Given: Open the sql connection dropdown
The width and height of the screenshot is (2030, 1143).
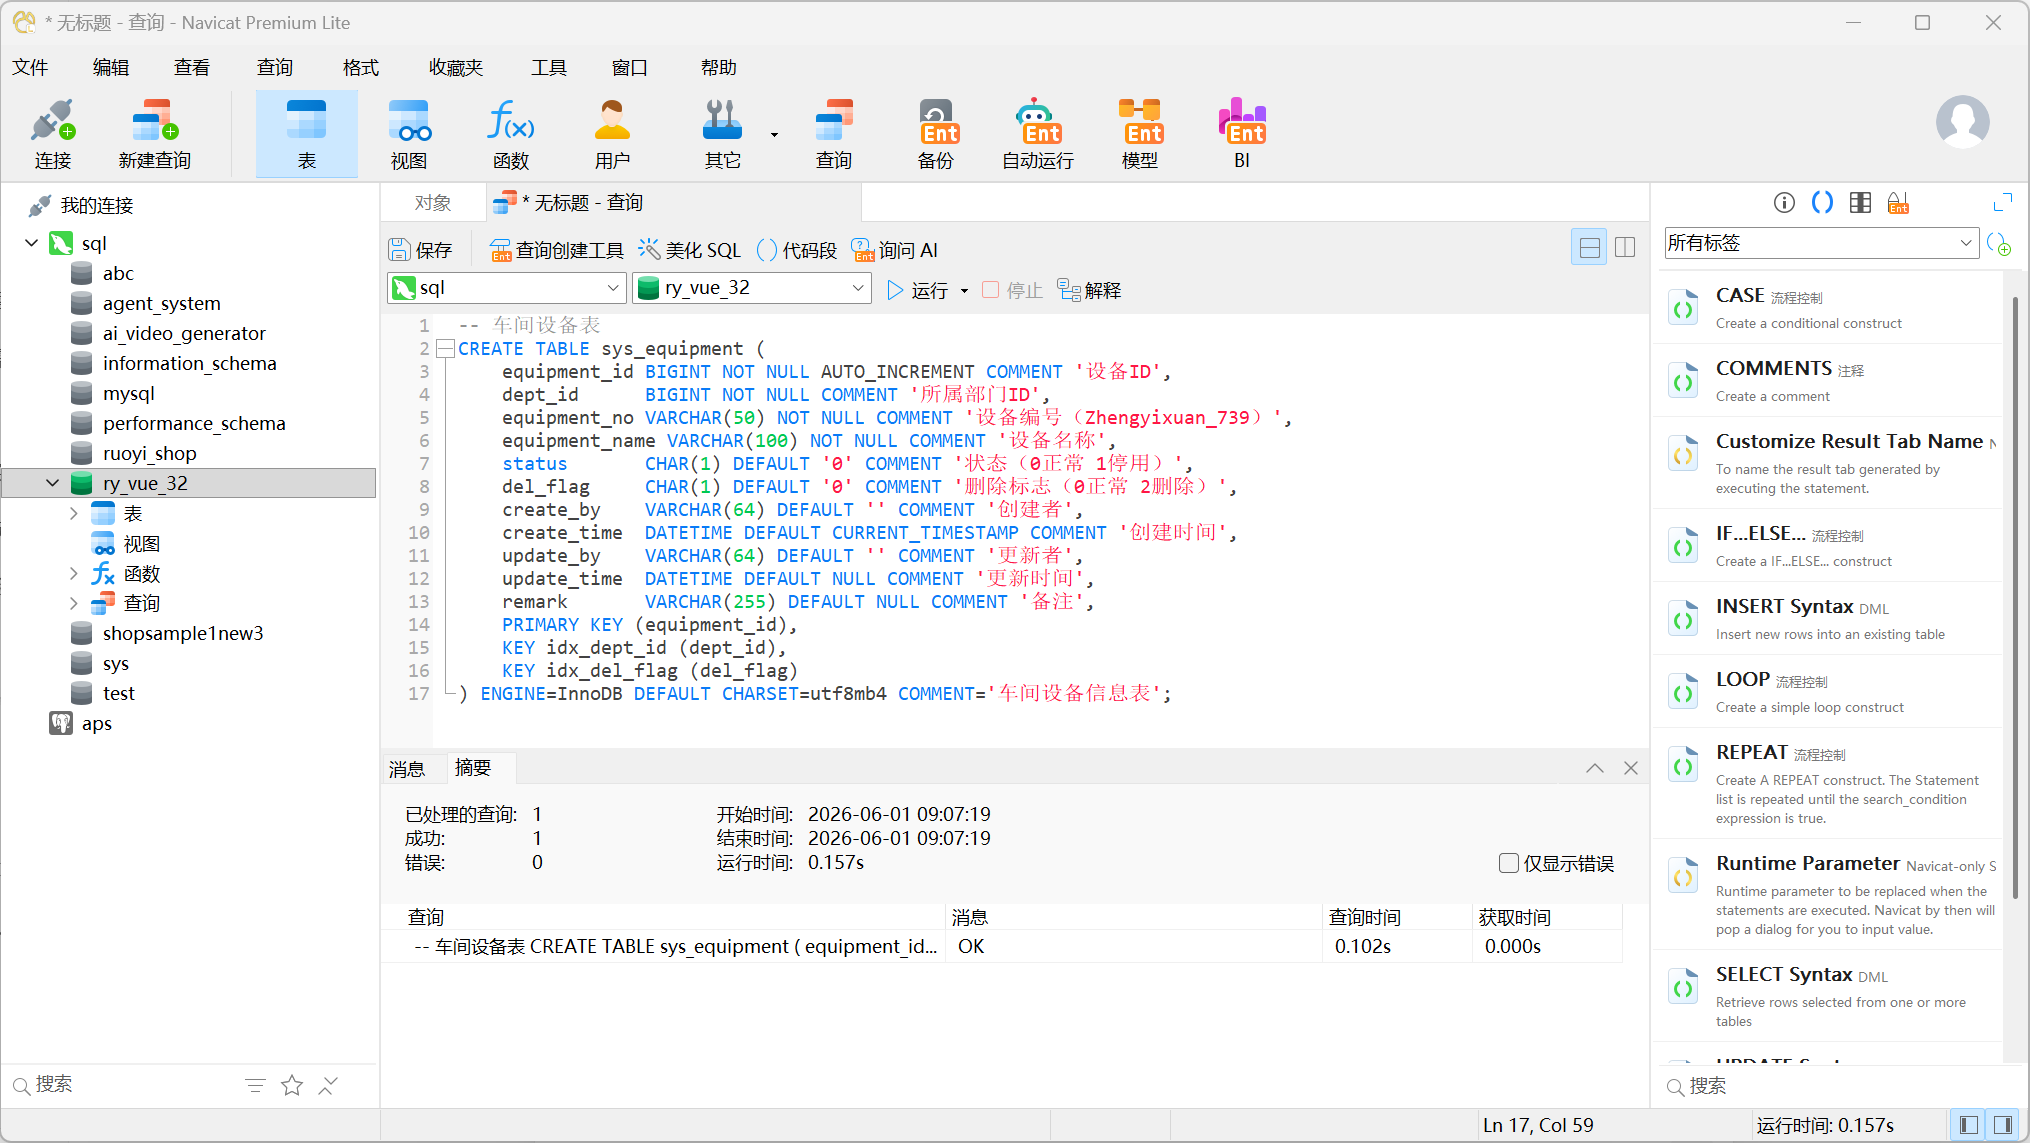Looking at the screenshot, I should 507,288.
